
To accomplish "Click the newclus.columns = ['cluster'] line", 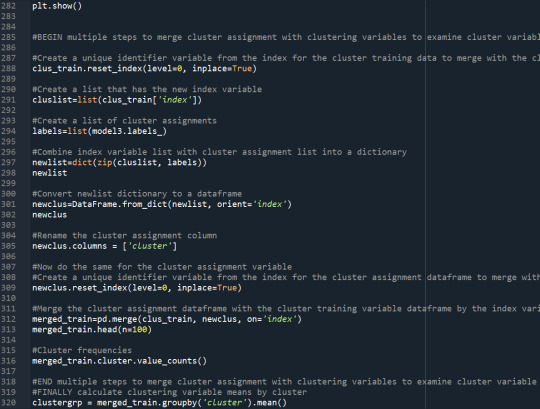I will [x=104, y=246].
